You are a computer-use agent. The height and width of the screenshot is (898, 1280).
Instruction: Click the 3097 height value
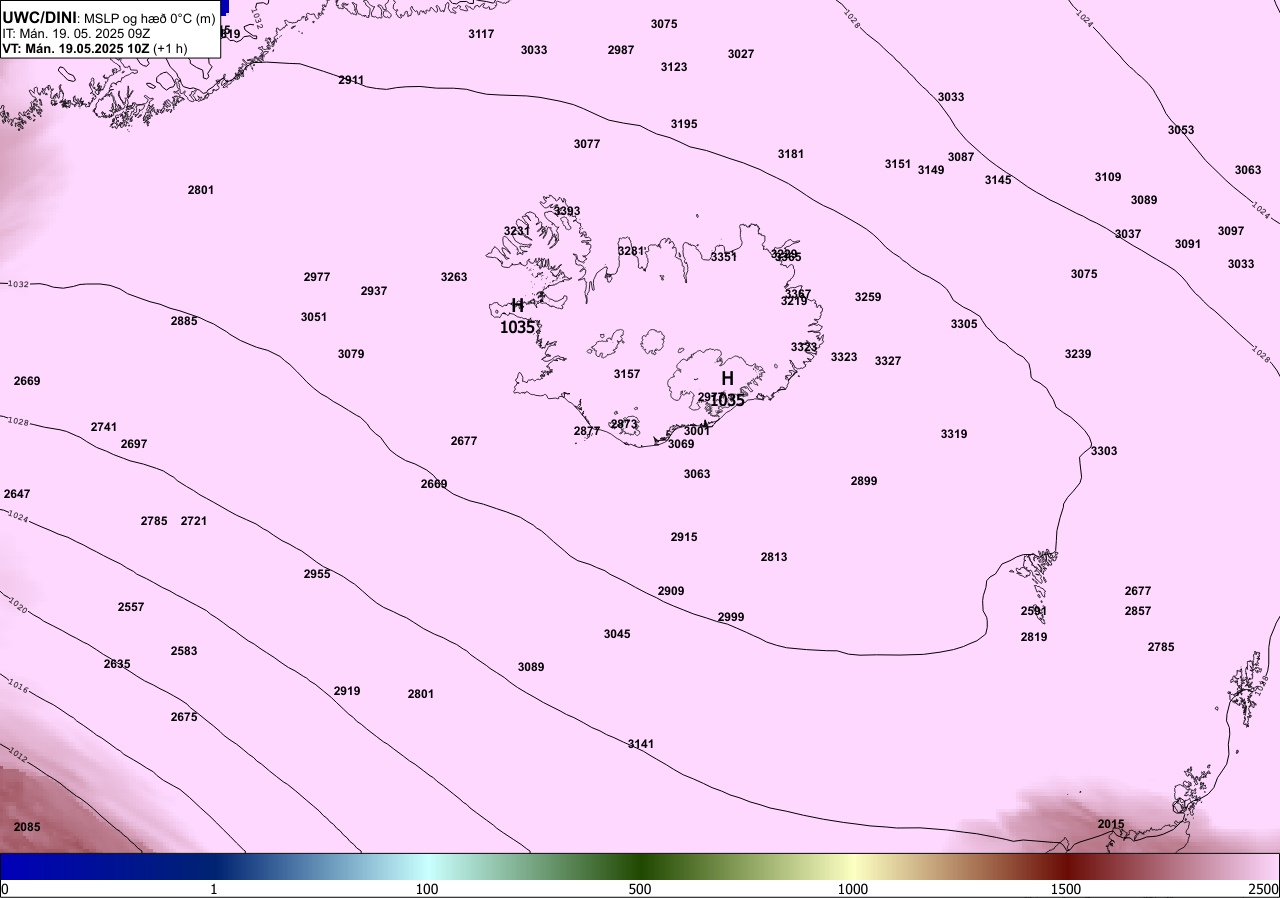[1231, 231]
